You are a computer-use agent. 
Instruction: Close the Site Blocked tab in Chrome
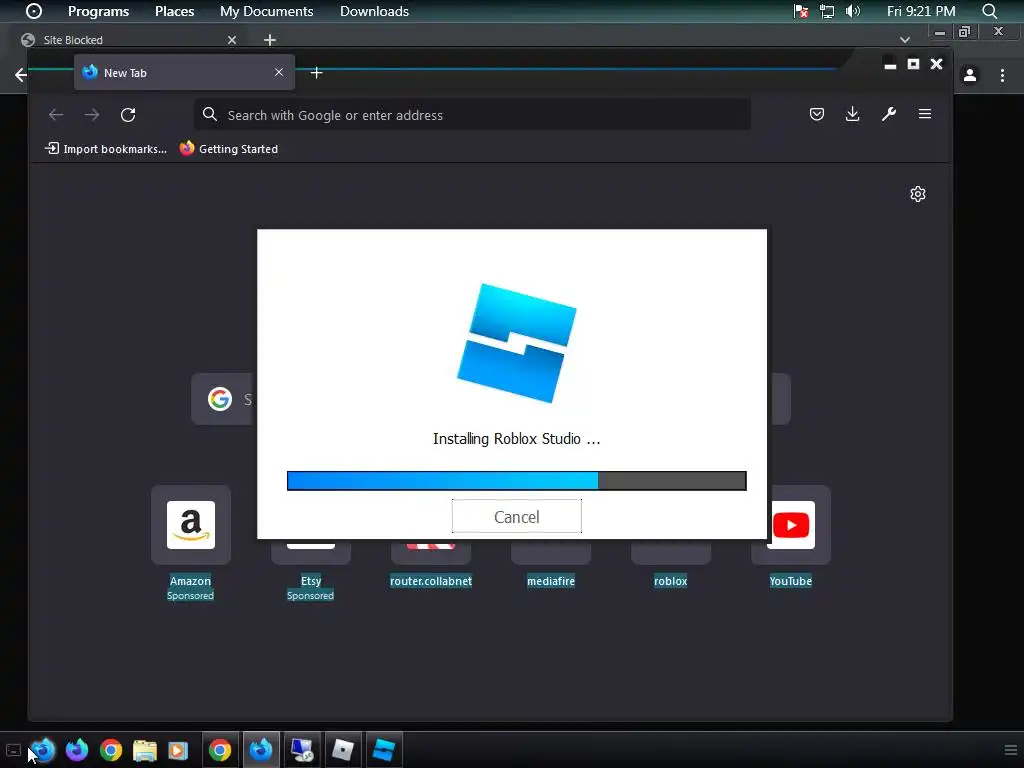click(232, 40)
